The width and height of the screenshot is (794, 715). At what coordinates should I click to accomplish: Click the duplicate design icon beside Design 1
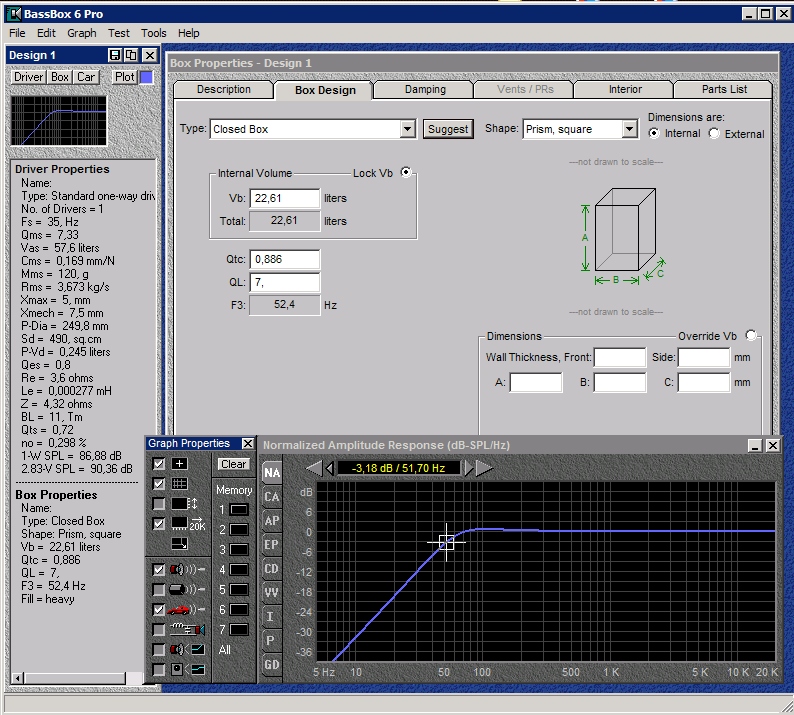tap(131, 55)
